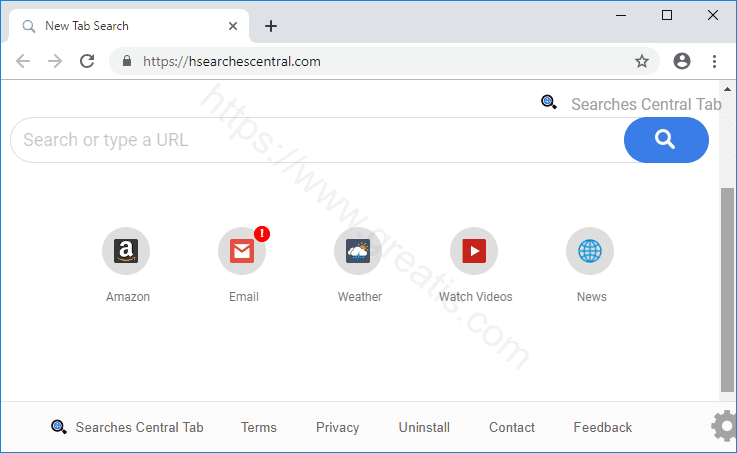Open the News globe icon
Screen dimensions: 737x453
(x=590, y=251)
